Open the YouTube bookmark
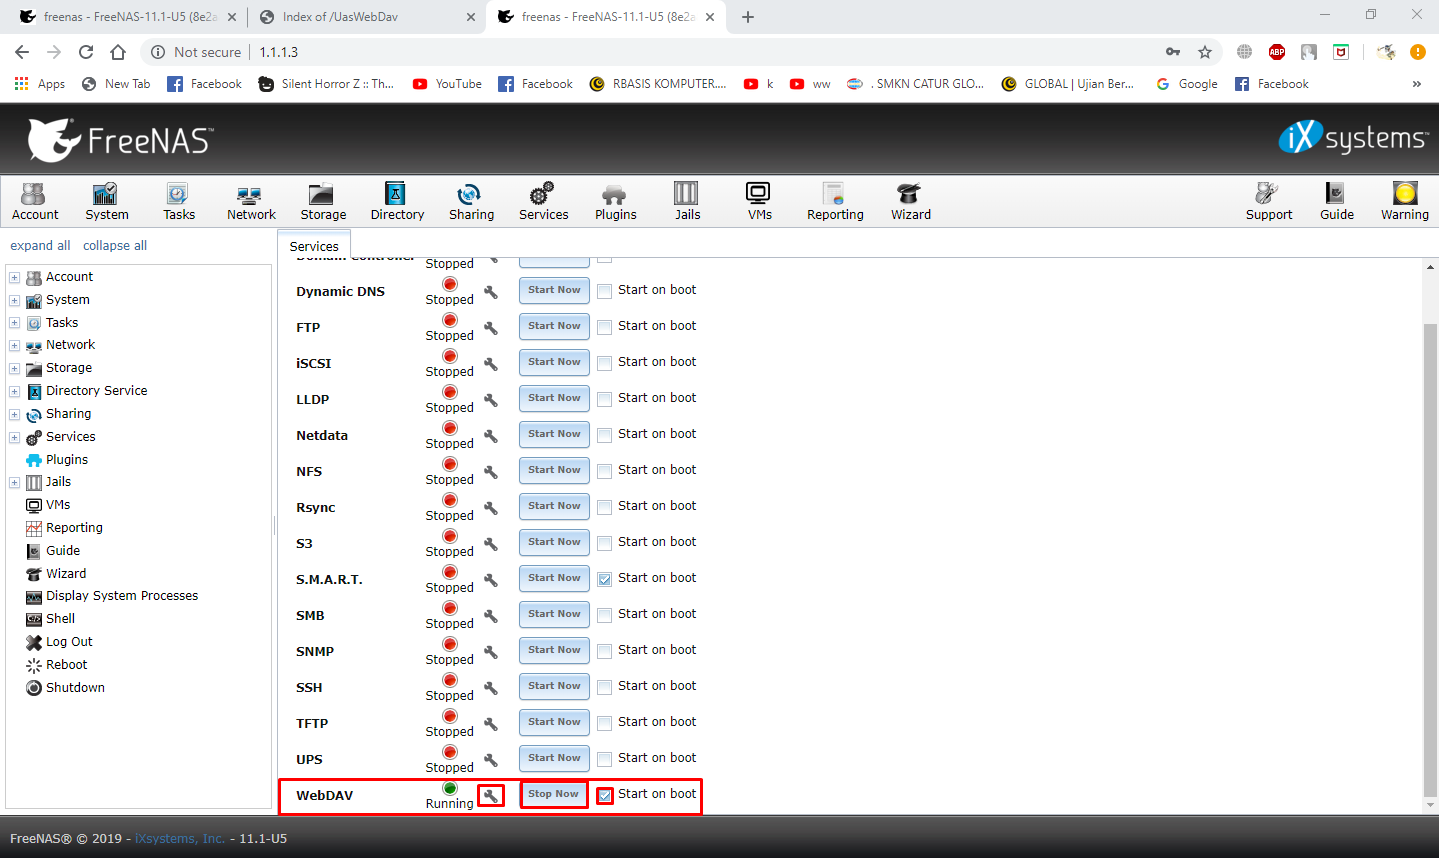Screen dimensions: 1439x858 point(448,84)
